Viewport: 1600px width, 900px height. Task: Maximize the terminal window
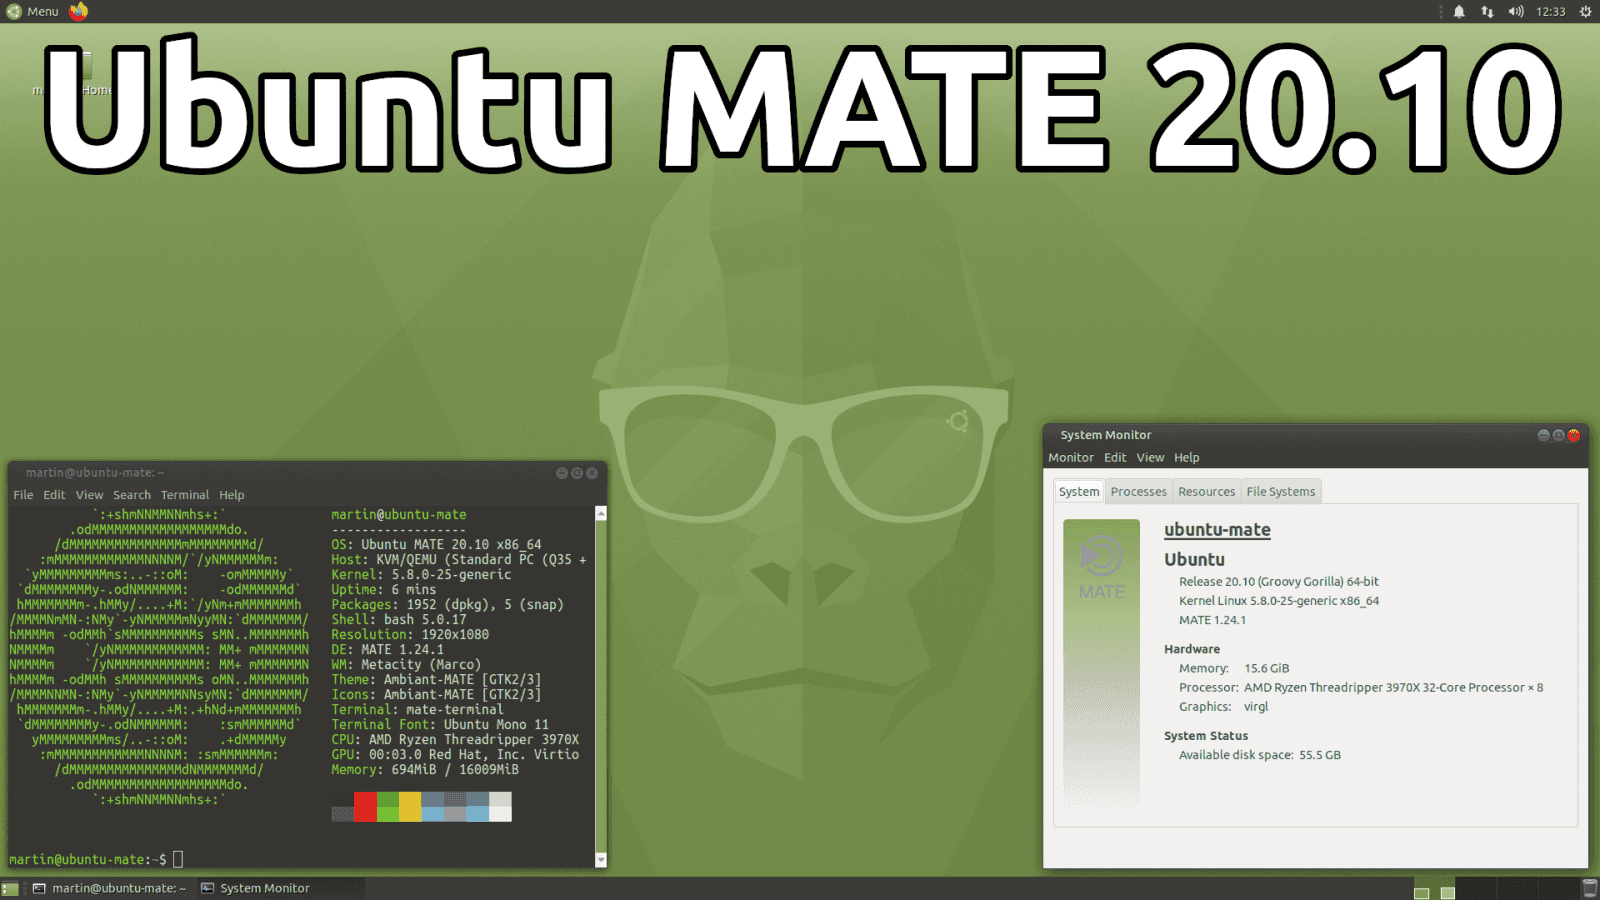(x=577, y=473)
